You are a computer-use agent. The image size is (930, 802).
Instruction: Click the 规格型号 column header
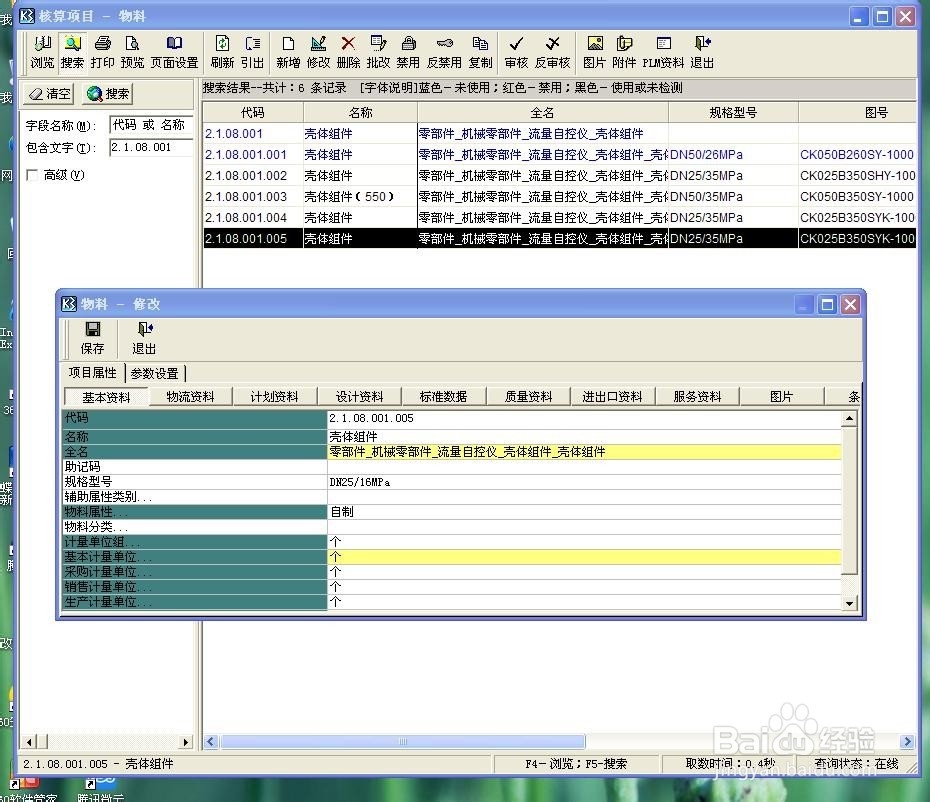[733, 112]
